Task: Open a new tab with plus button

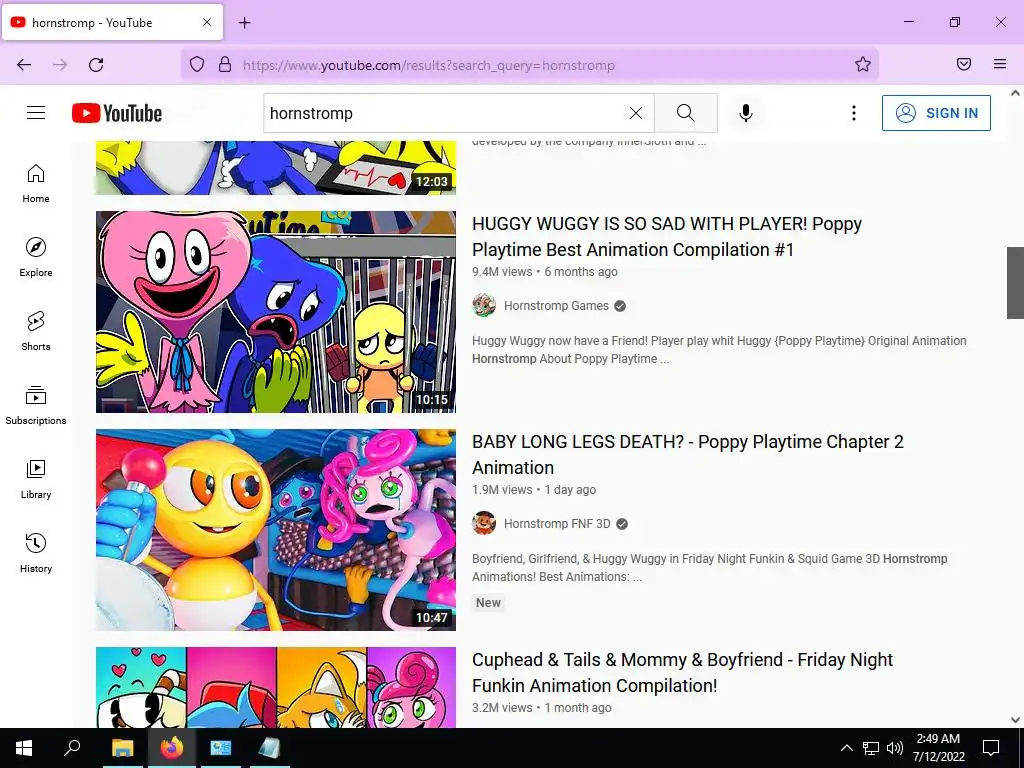Action: pyautogui.click(x=244, y=23)
